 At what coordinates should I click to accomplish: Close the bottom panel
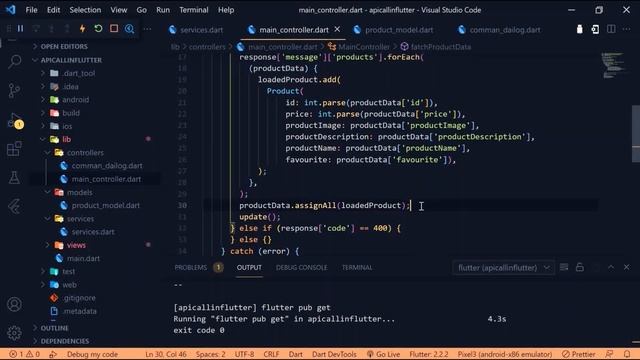(627, 267)
